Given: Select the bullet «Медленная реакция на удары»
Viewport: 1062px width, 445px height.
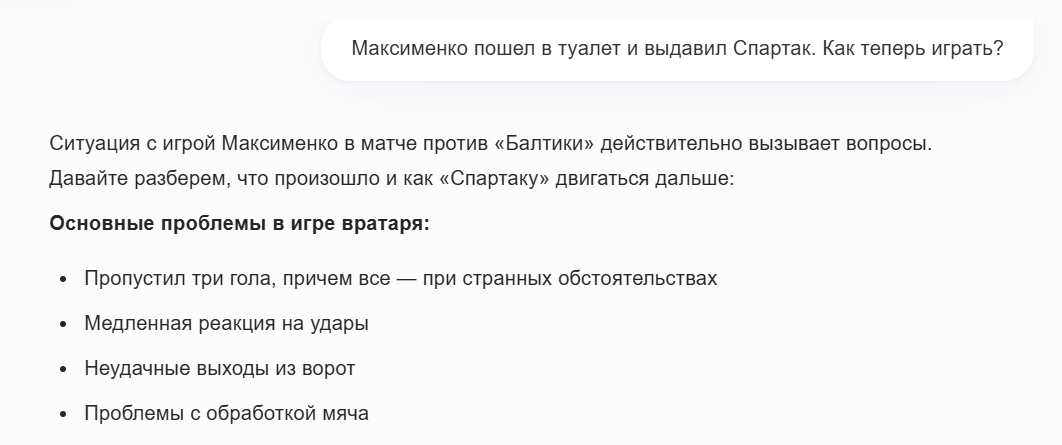Looking at the screenshot, I should [x=227, y=323].
